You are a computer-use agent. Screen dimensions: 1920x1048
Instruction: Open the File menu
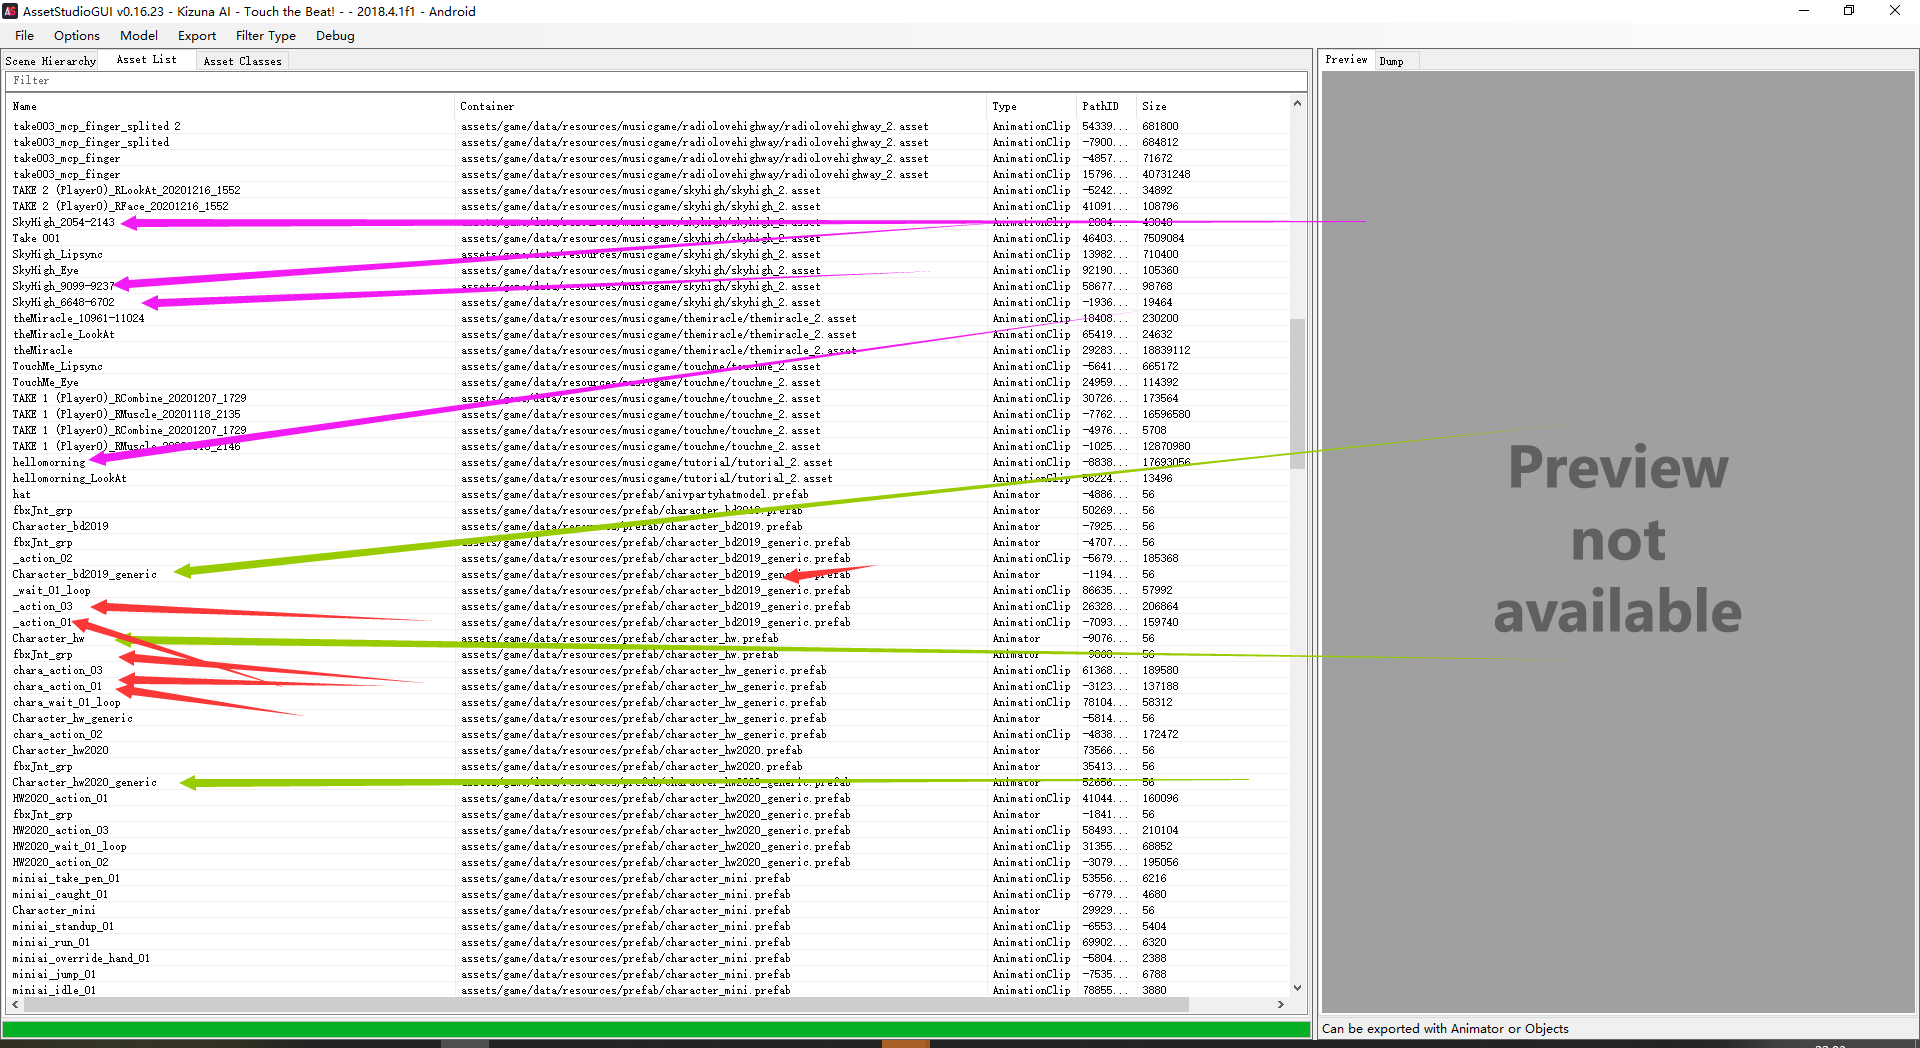24,36
